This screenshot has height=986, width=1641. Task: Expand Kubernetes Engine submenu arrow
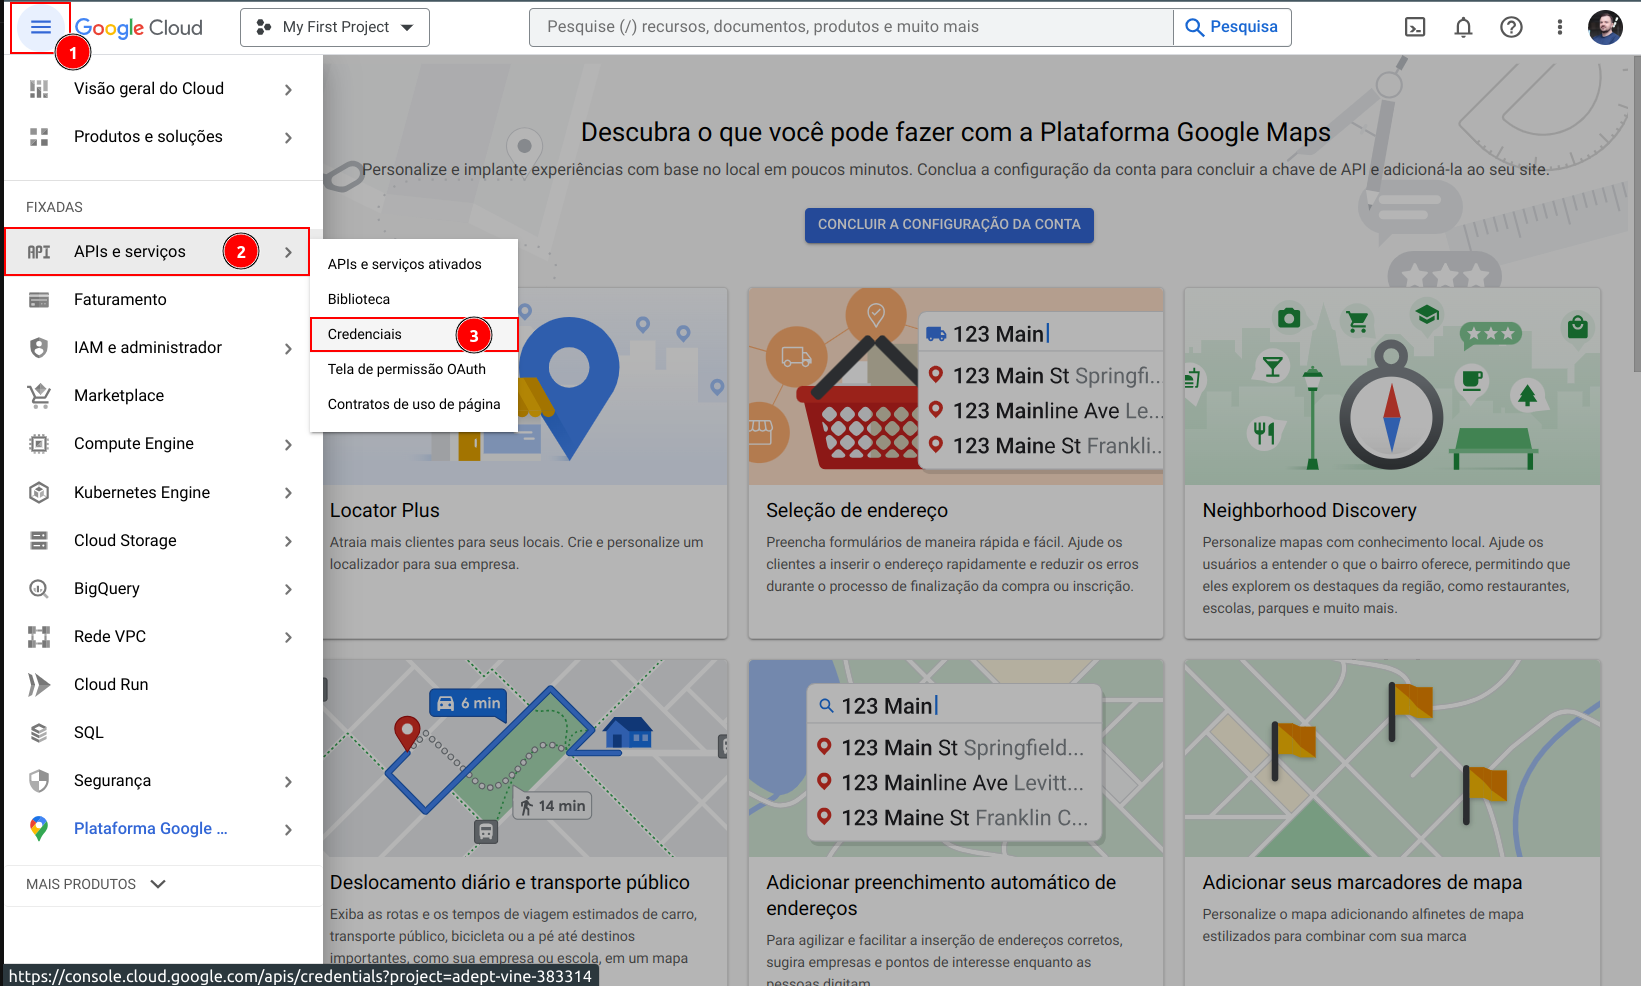coord(288,493)
